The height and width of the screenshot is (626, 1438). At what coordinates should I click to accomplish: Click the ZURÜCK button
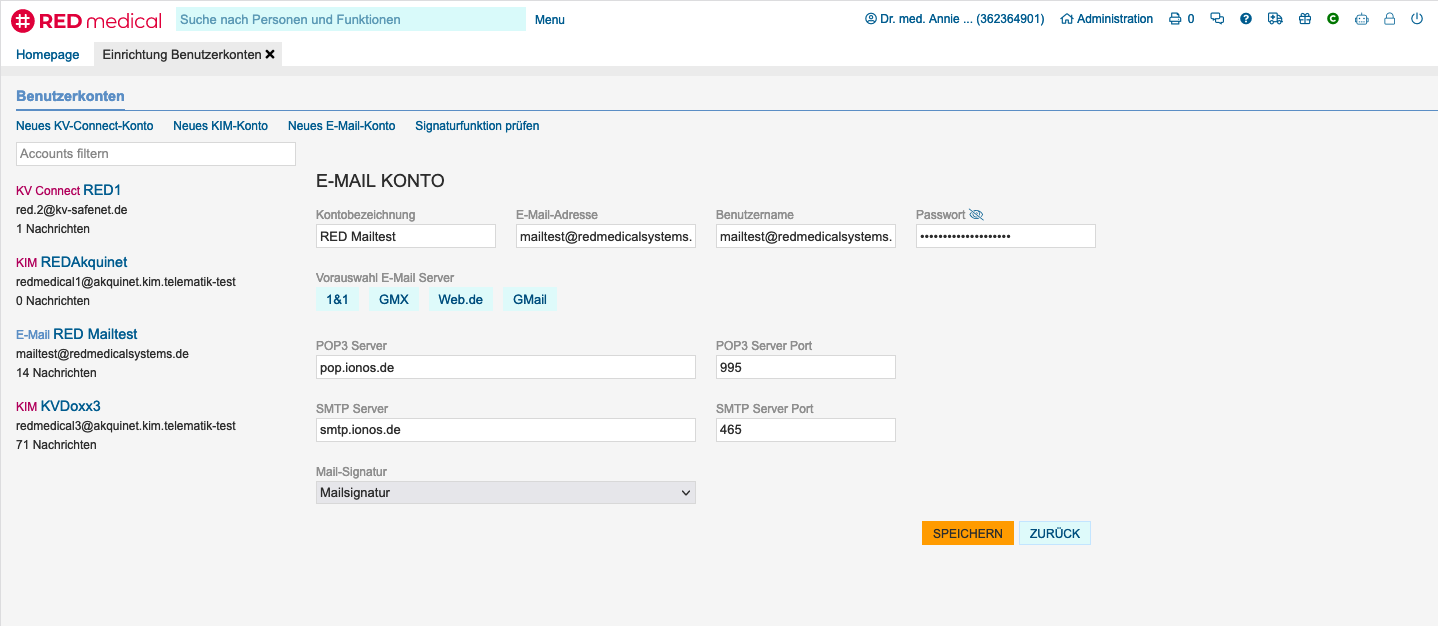[x=1054, y=534]
